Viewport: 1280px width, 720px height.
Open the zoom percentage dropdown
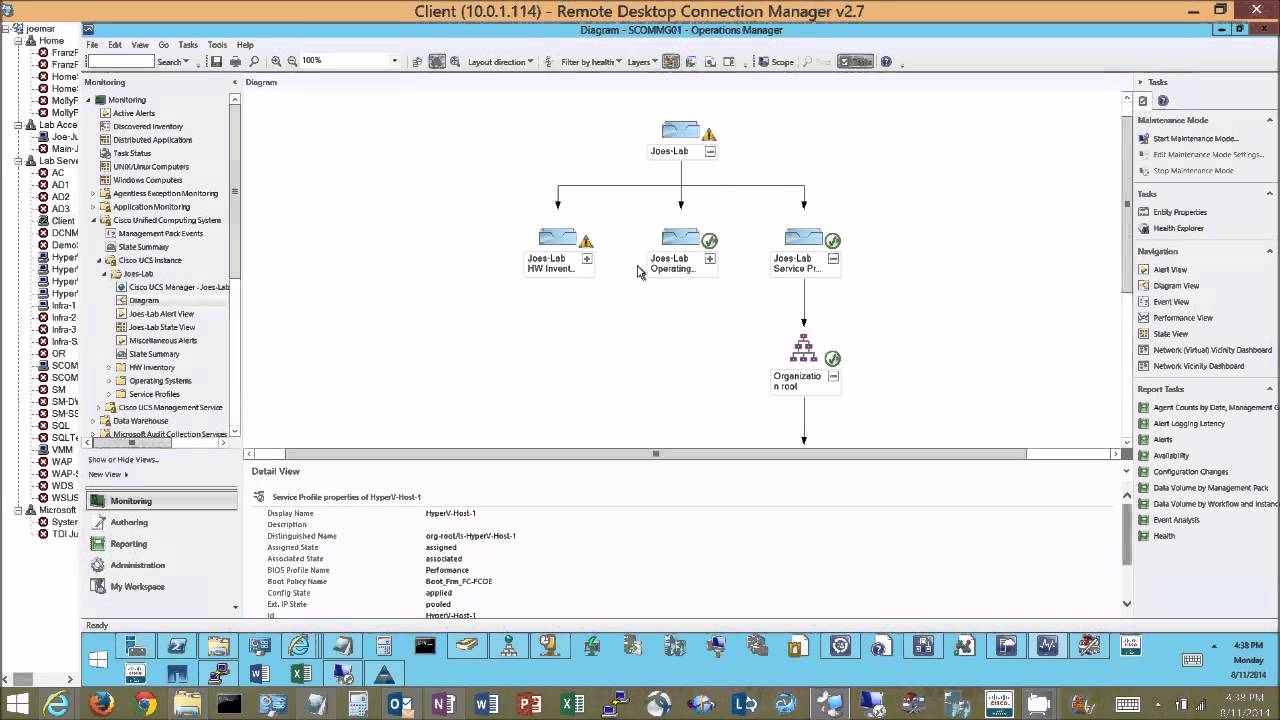coord(394,62)
